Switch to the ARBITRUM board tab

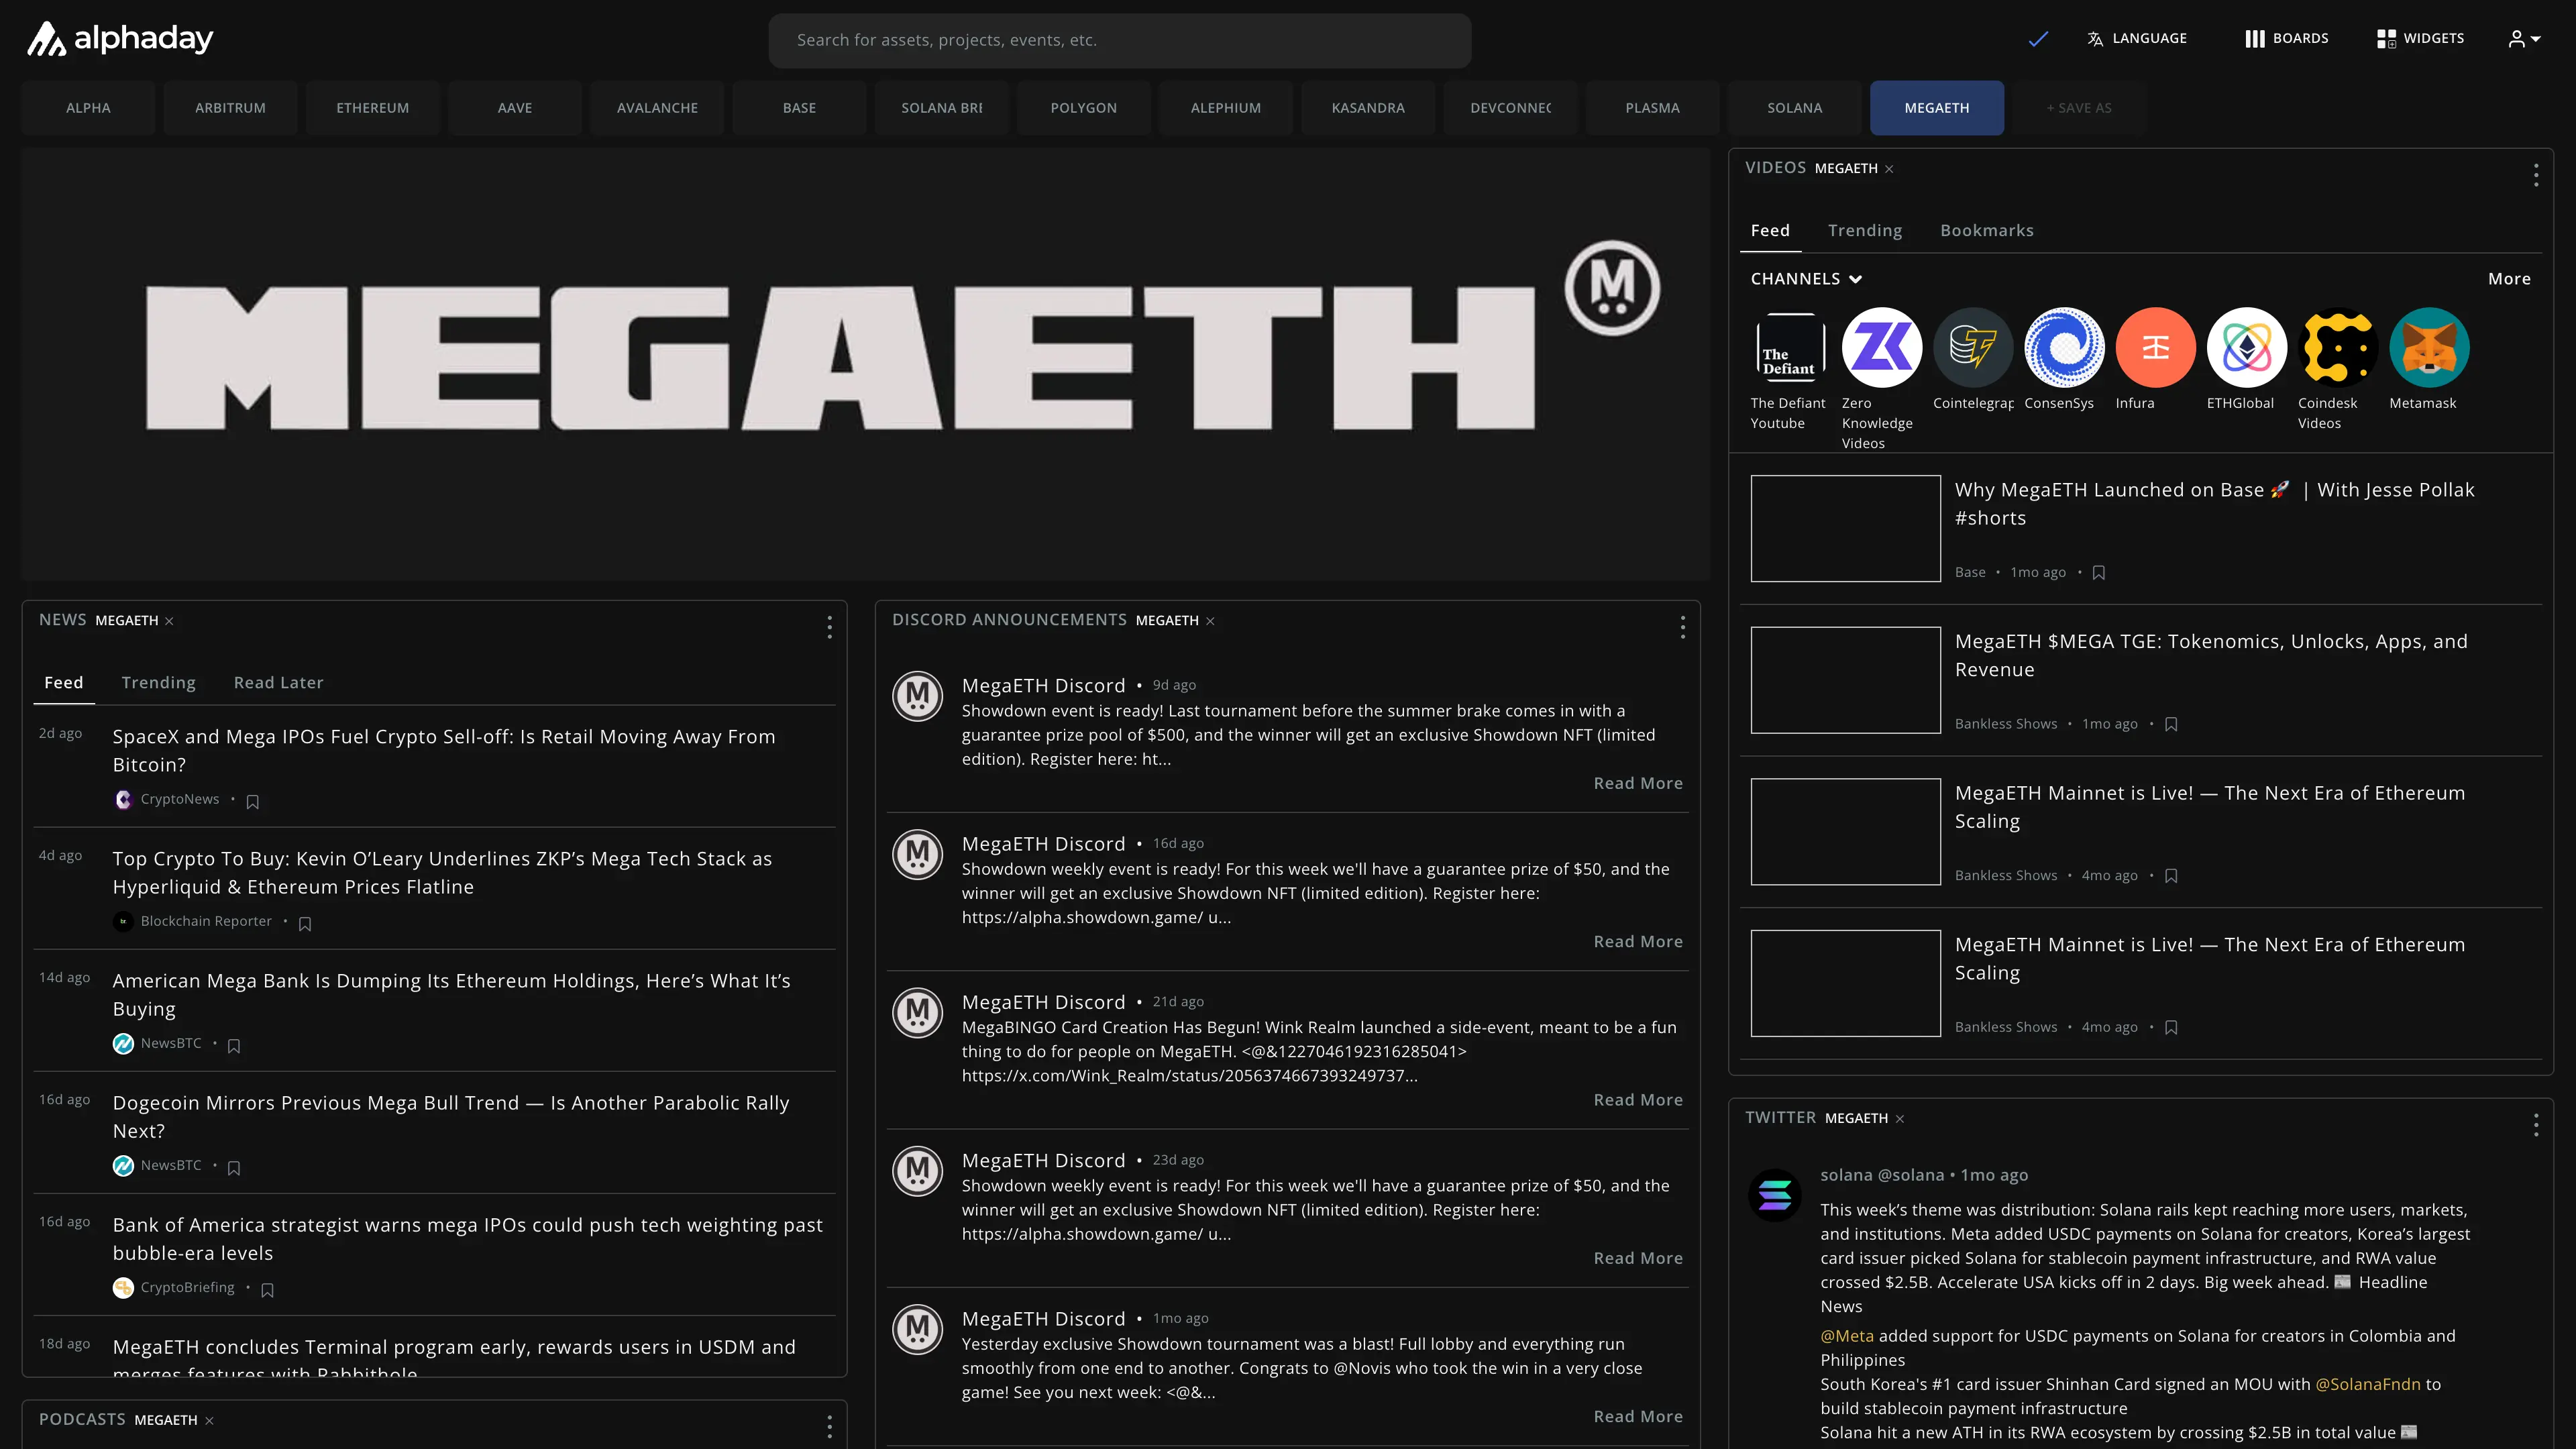pos(230,108)
